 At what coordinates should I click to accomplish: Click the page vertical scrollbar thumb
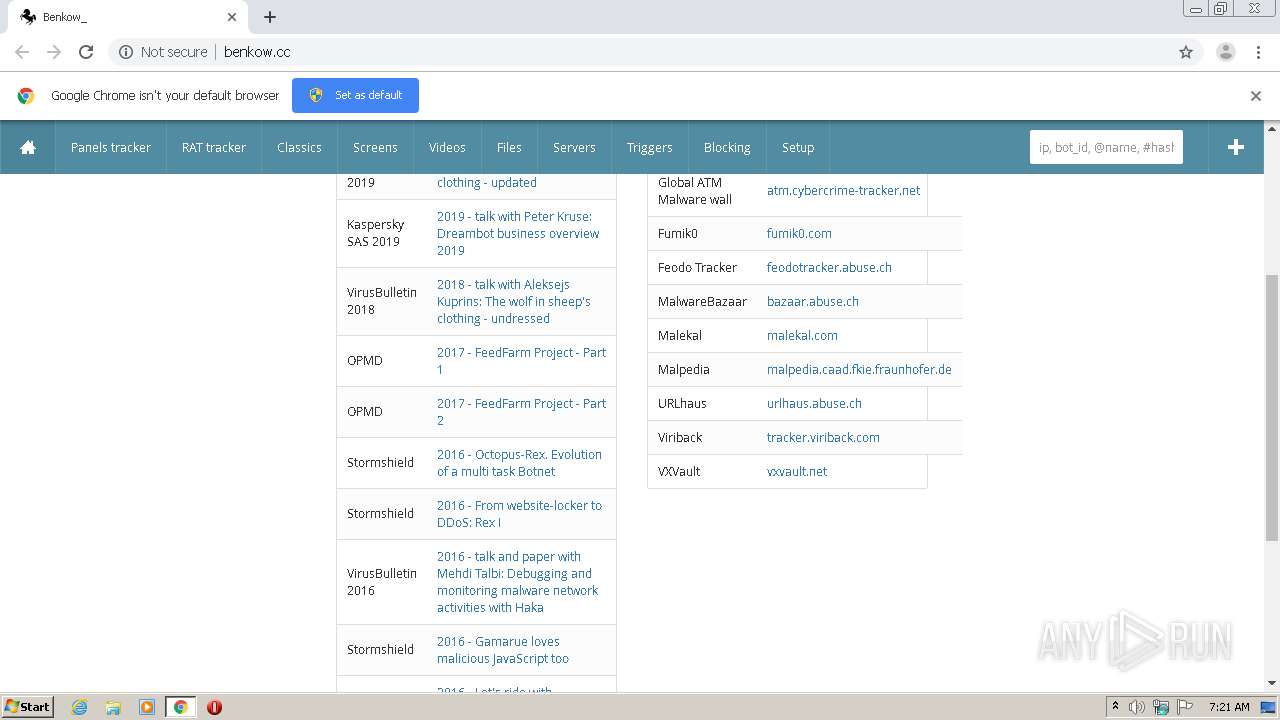point(1272,408)
